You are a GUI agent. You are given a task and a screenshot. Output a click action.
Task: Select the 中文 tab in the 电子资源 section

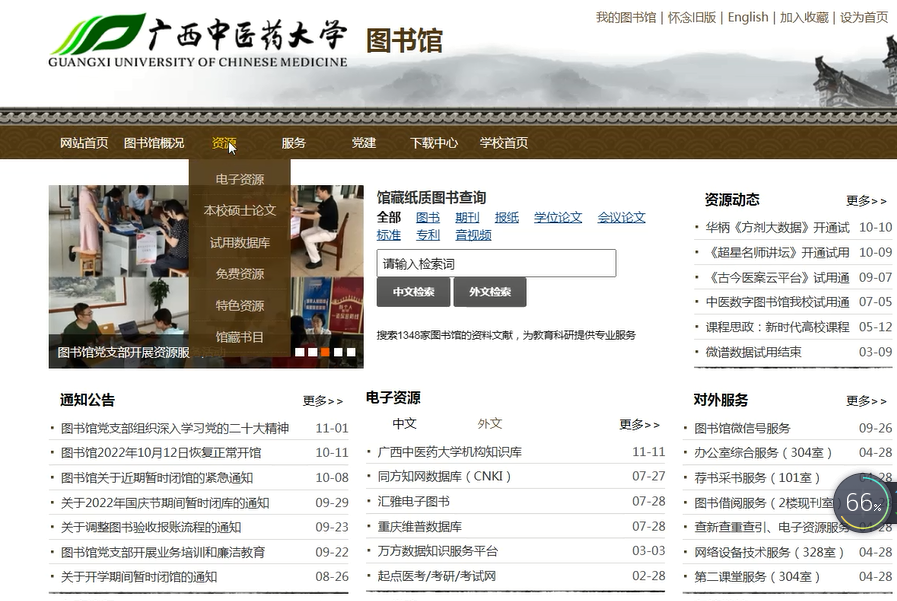coord(404,423)
